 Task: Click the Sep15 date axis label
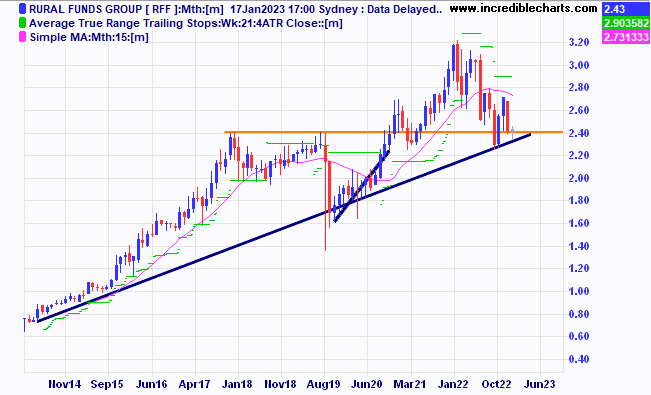point(107,384)
